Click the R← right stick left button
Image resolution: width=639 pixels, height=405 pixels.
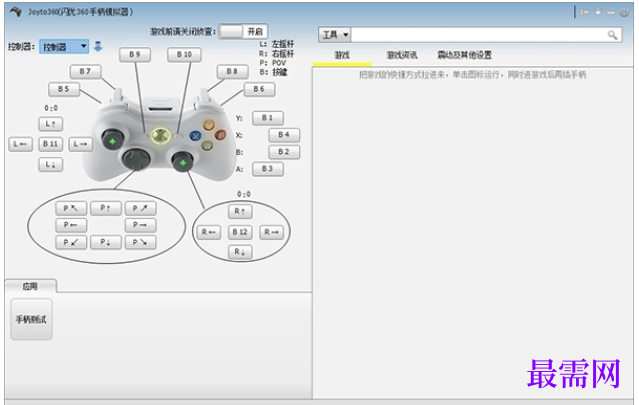209,232
